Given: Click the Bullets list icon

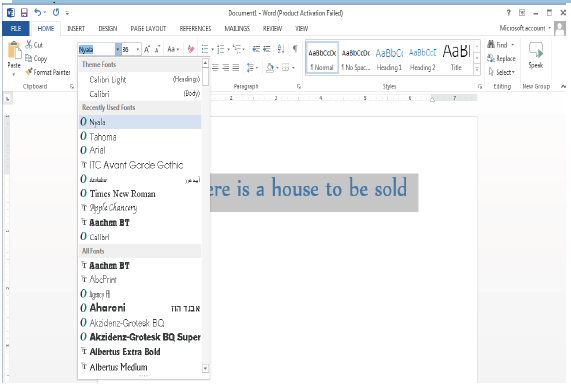Looking at the screenshot, I should [x=205, y=49].
